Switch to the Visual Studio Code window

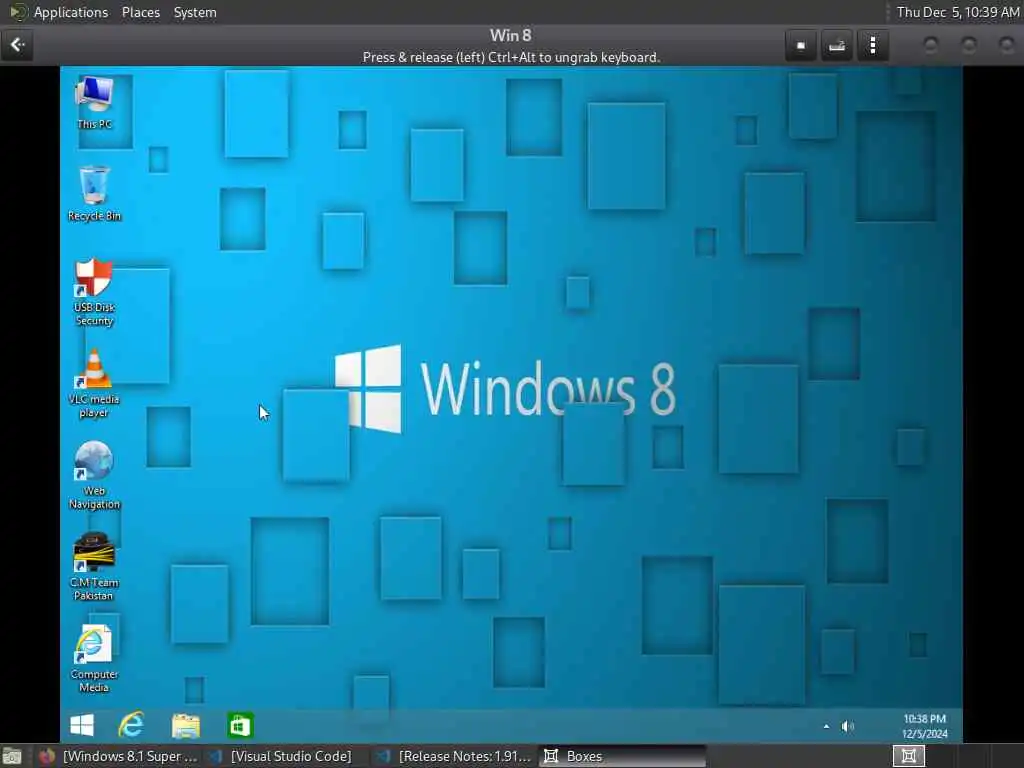point(282,756)
